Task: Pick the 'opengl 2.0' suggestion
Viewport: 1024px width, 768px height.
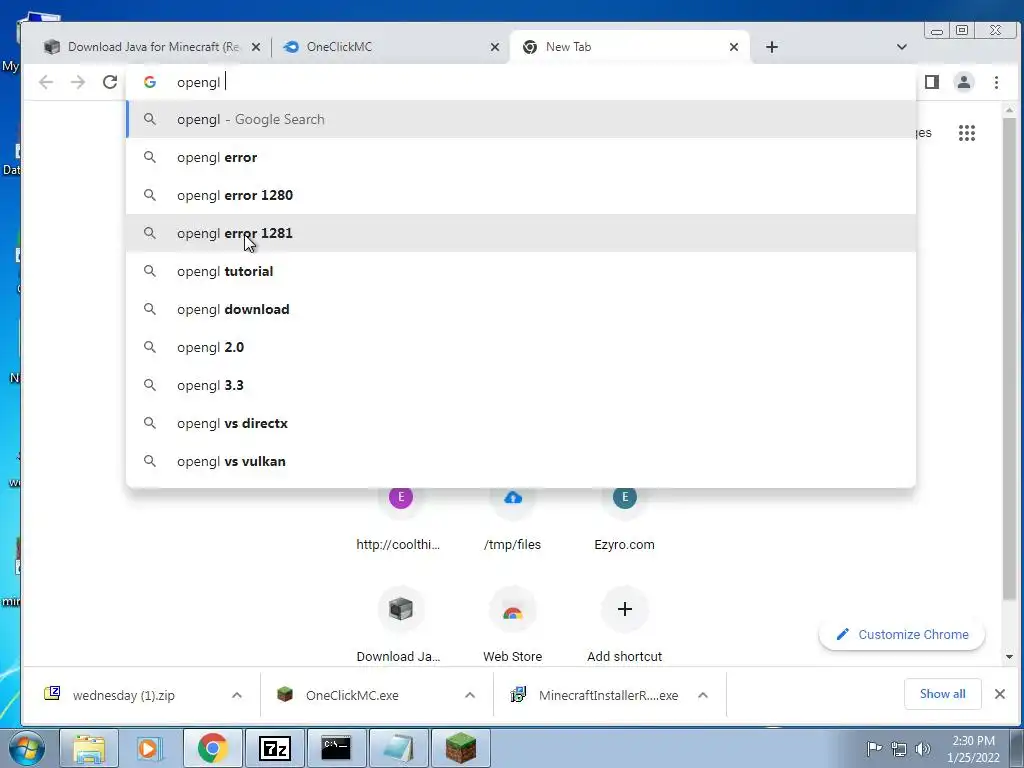Action: (x=521, y=347)
